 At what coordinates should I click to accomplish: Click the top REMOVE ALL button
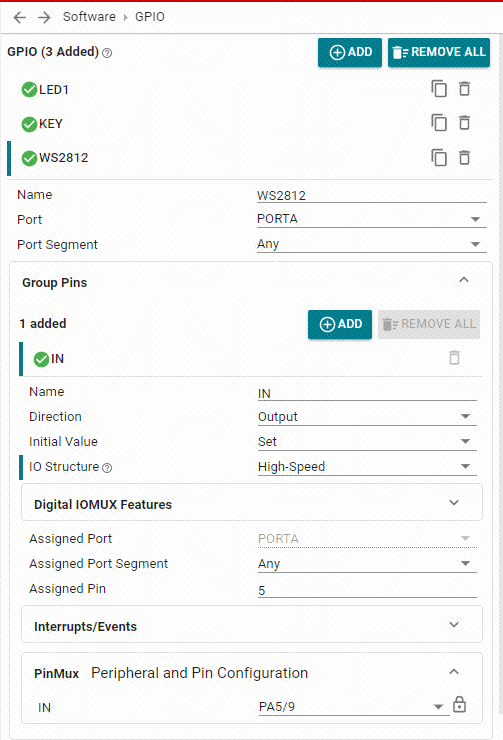pyautogui.click(x=439, y=52)
